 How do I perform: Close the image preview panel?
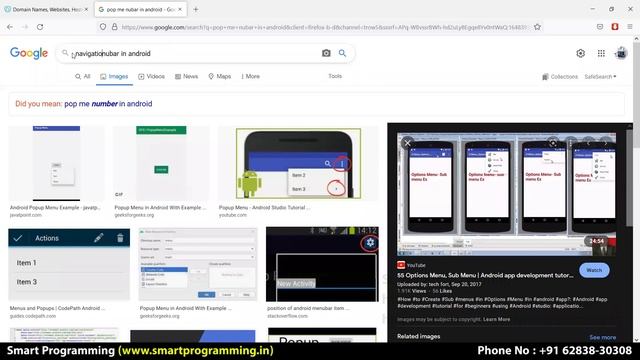(x=407, y=143)
